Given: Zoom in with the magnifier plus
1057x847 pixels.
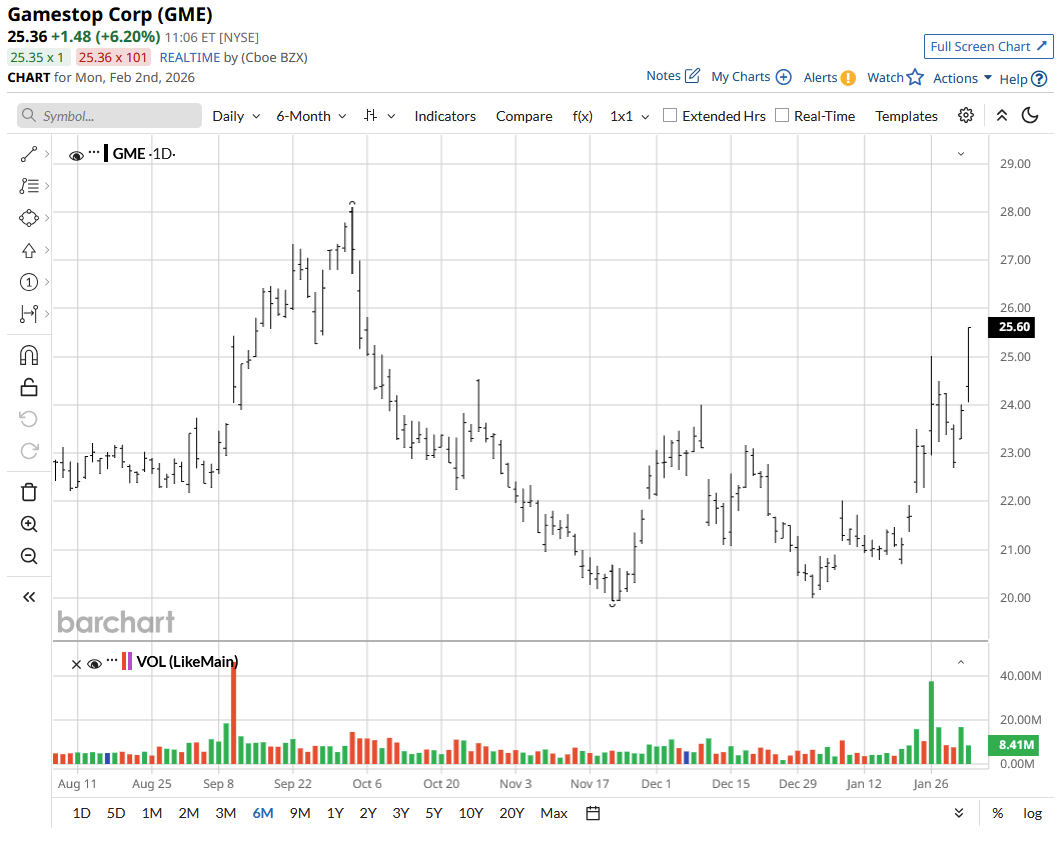Looking at the screenshot, I should click(29, 524).
